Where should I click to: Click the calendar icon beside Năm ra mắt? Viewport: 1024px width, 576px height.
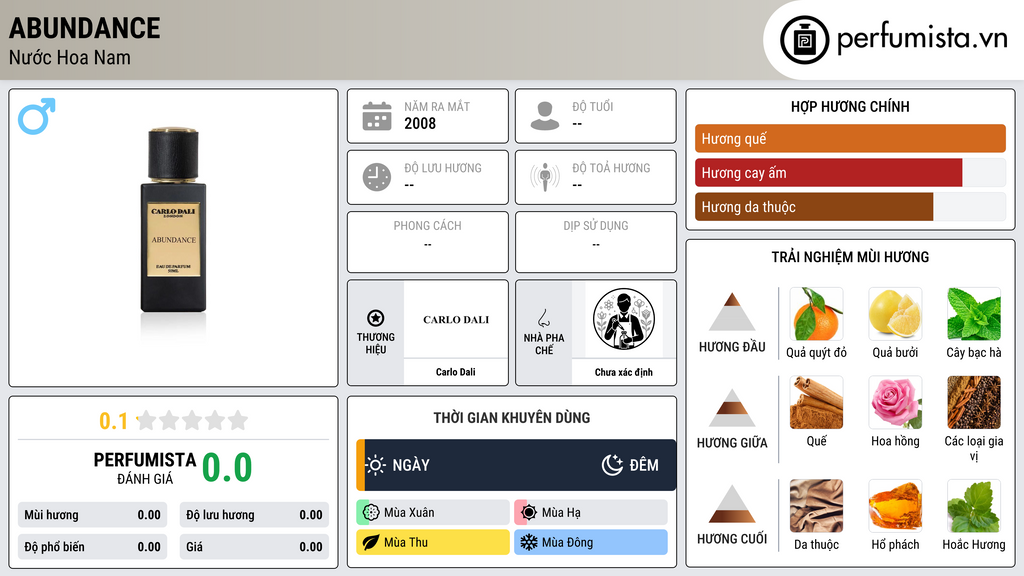[x=377, y=116]
